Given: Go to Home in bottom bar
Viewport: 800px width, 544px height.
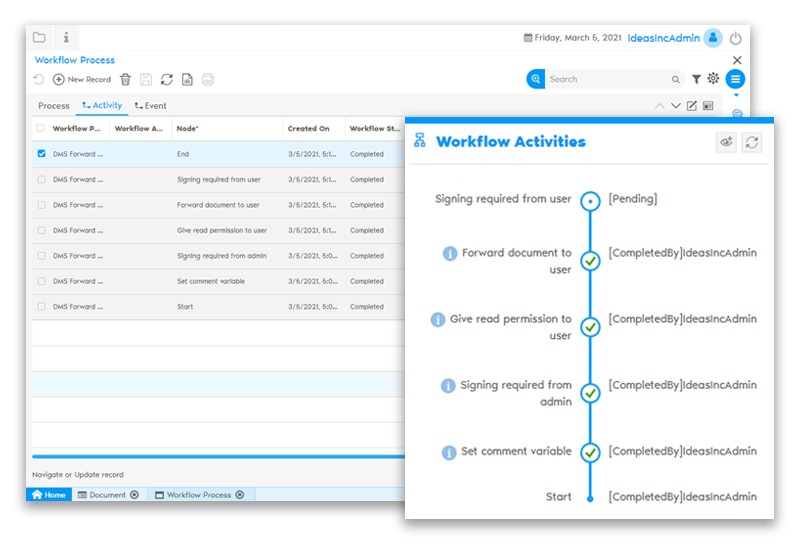Looking at the screenshot, I should 49,495.
